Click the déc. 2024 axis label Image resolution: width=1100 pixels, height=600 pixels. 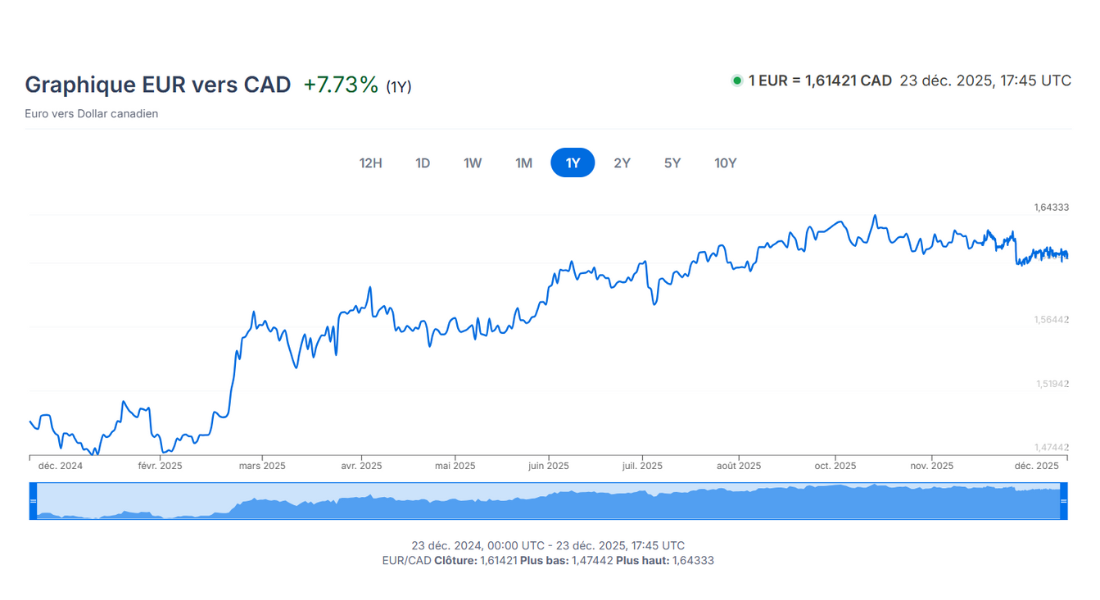click(x=60, y=466)
